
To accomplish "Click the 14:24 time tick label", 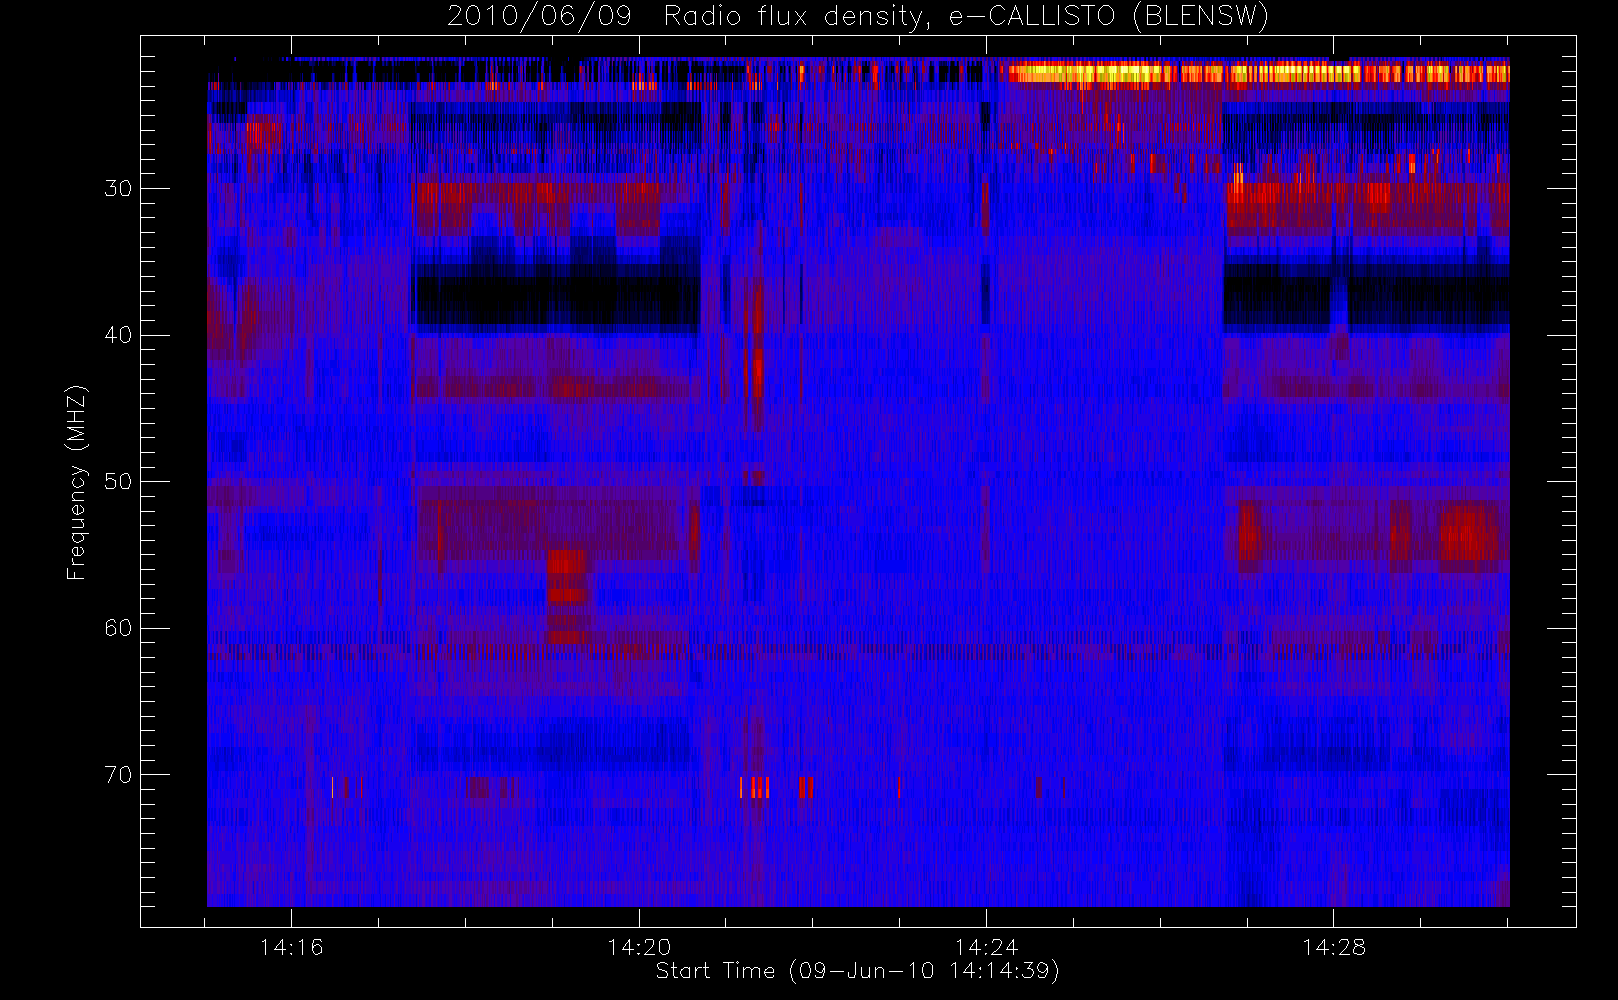I will [x=986, y=947].
